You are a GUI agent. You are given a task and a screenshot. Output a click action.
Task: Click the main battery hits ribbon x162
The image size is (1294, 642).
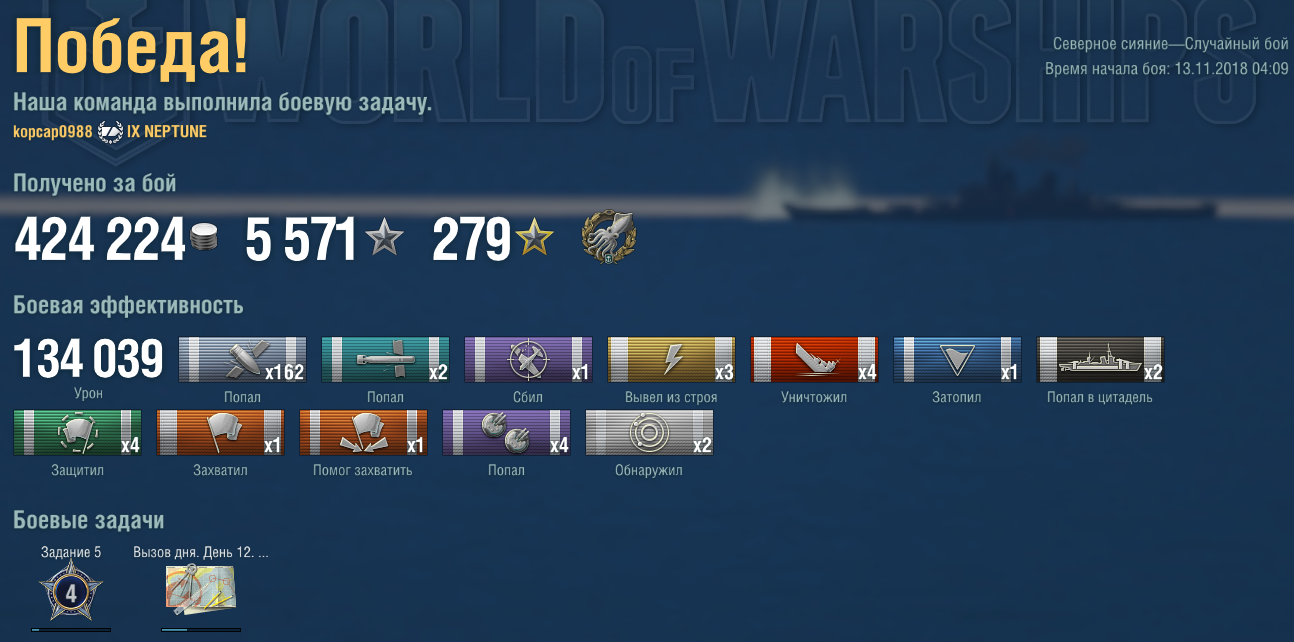tap(242, 360)
